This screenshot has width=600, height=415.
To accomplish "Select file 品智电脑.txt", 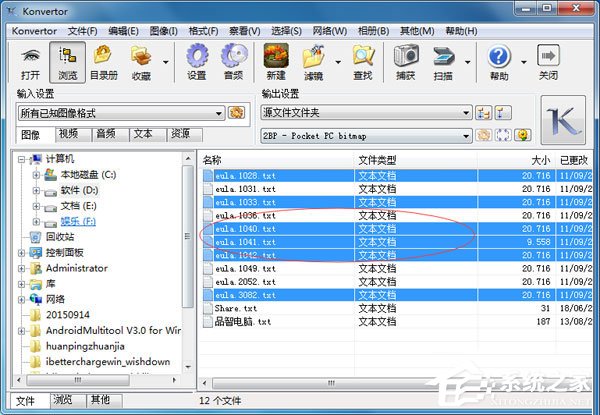I will click(396, 322).
